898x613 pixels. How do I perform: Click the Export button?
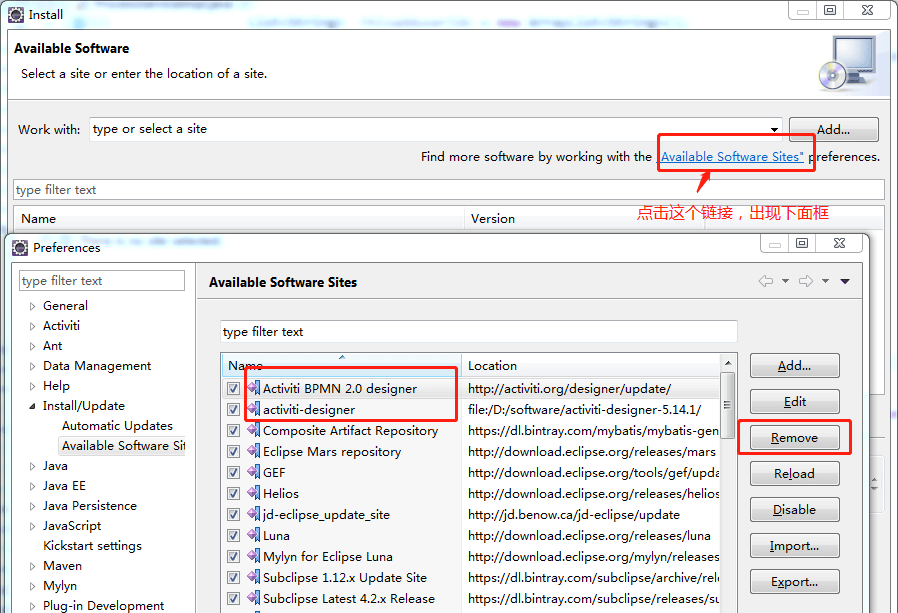[x=794, y=581]
